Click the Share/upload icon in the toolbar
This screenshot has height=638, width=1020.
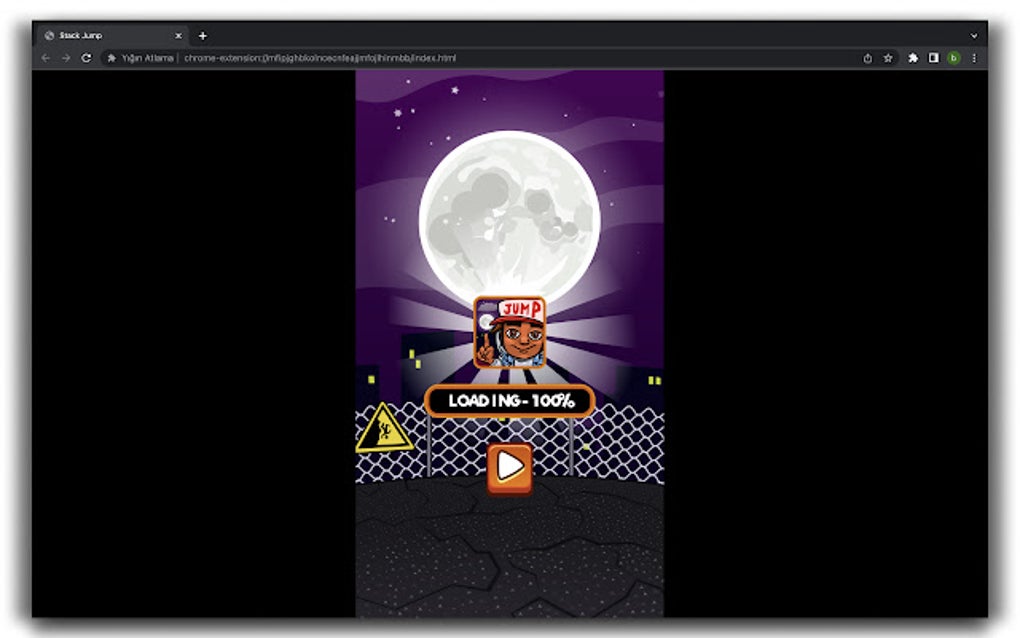[867, 58]
